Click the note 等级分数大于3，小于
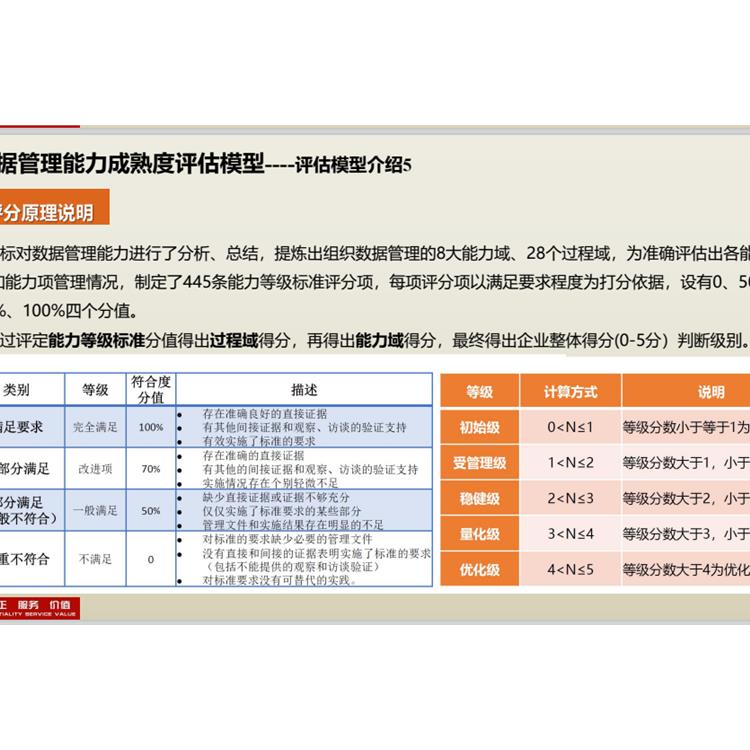The width and height of the screenshot is (750, 750). coord(686,534)
